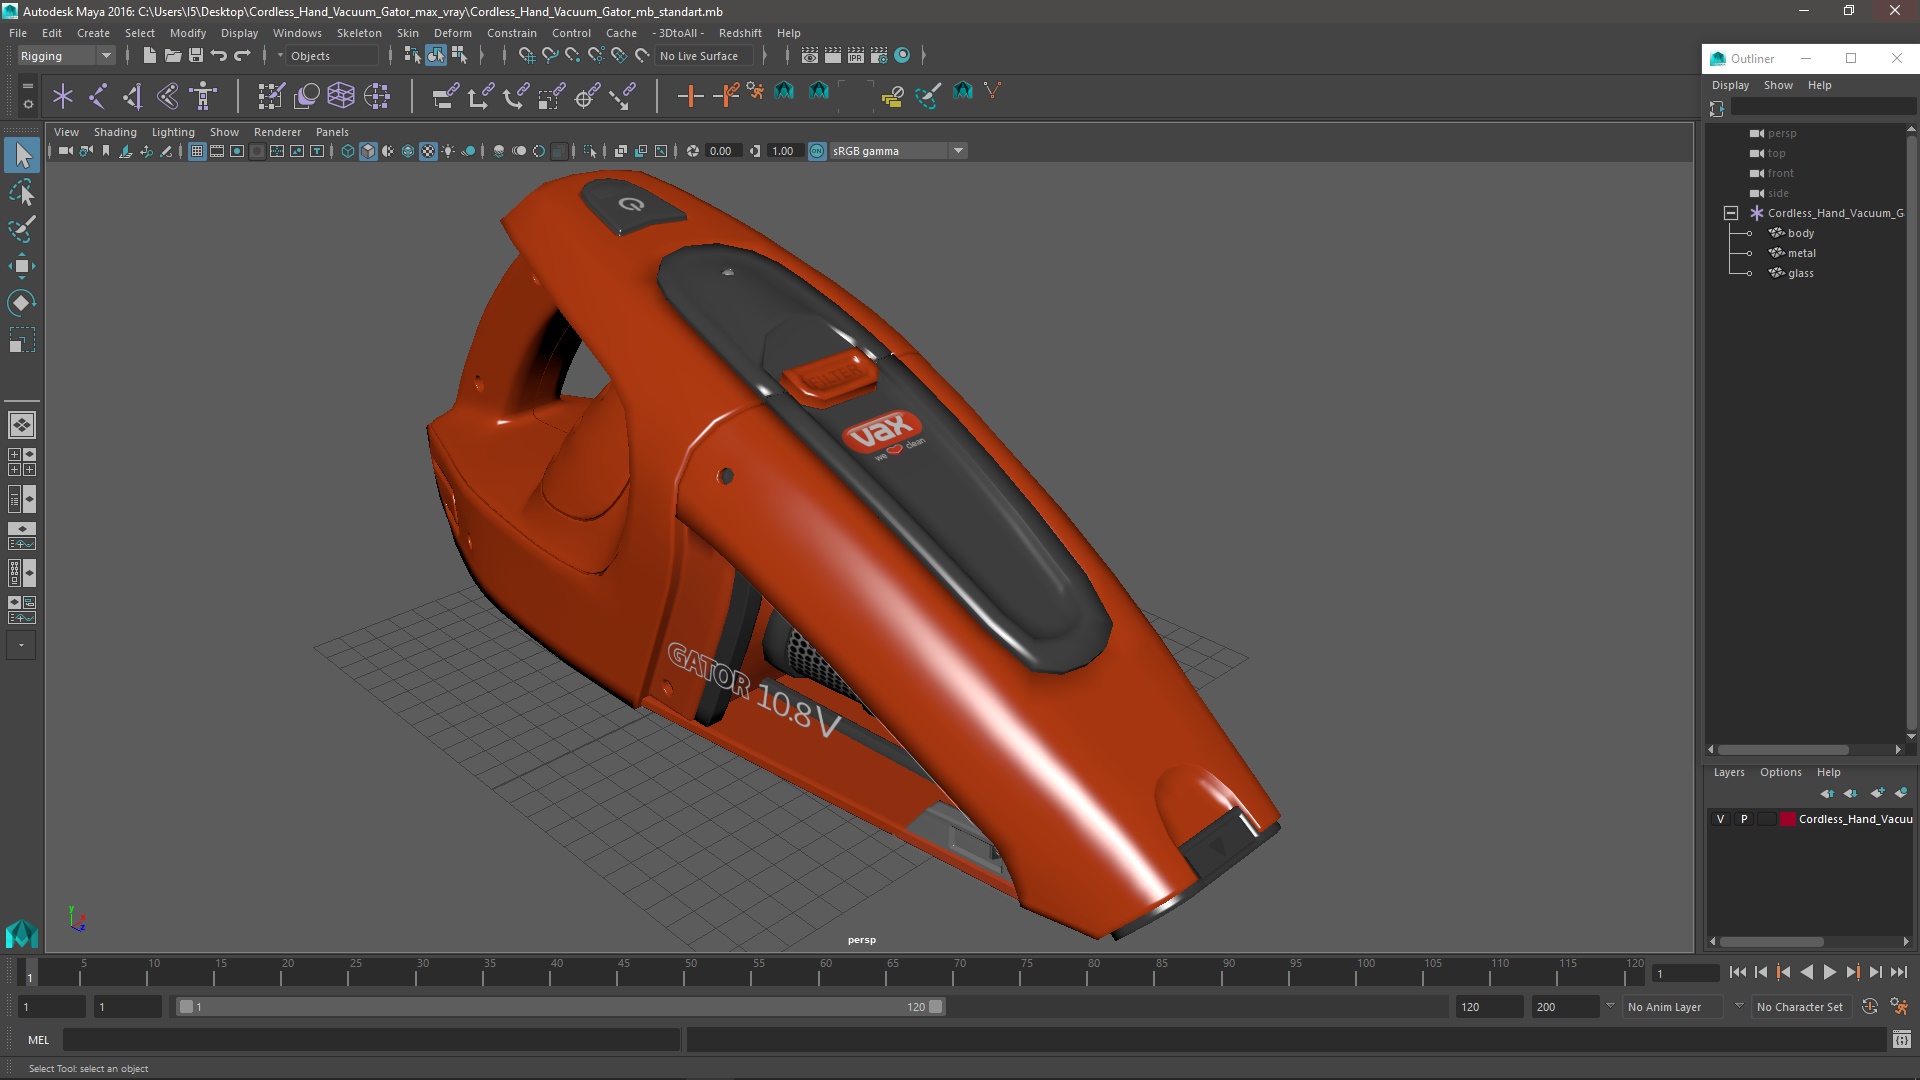1920x1080 pixels.
Task: Click the Create Joint shelf icon
Action: [x=98, y=96]
